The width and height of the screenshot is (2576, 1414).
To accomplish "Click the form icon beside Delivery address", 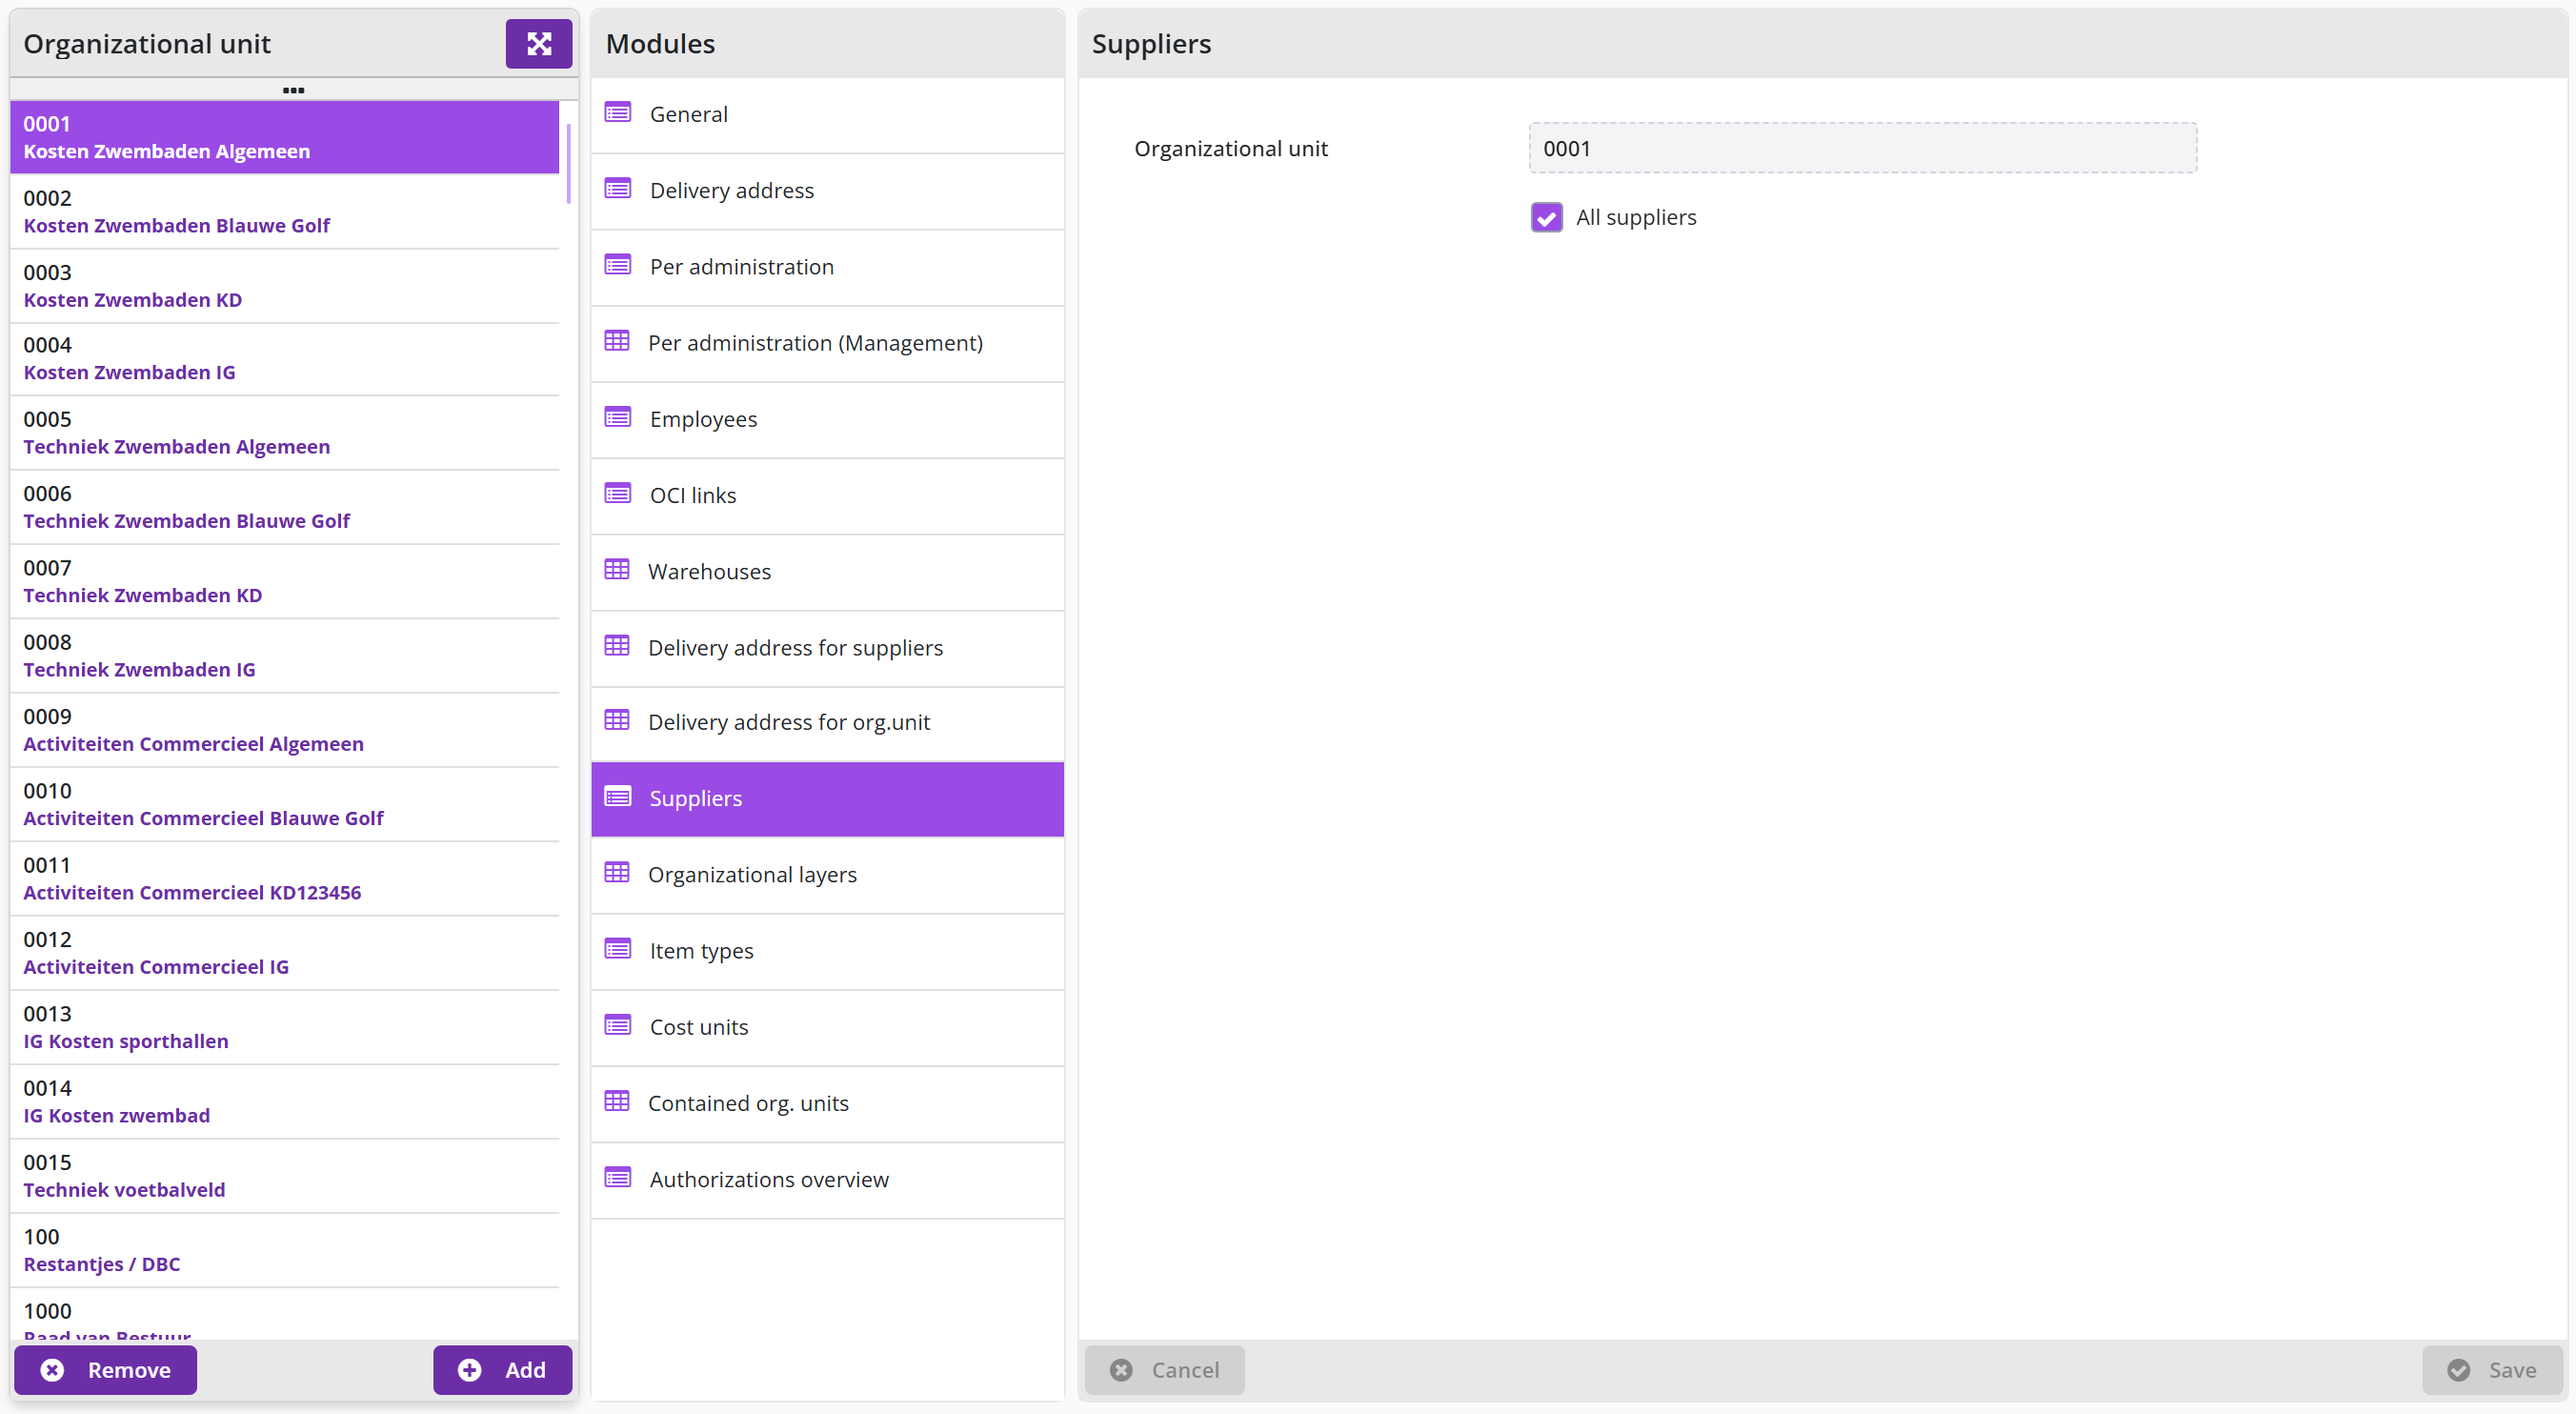I will [618, 189].
